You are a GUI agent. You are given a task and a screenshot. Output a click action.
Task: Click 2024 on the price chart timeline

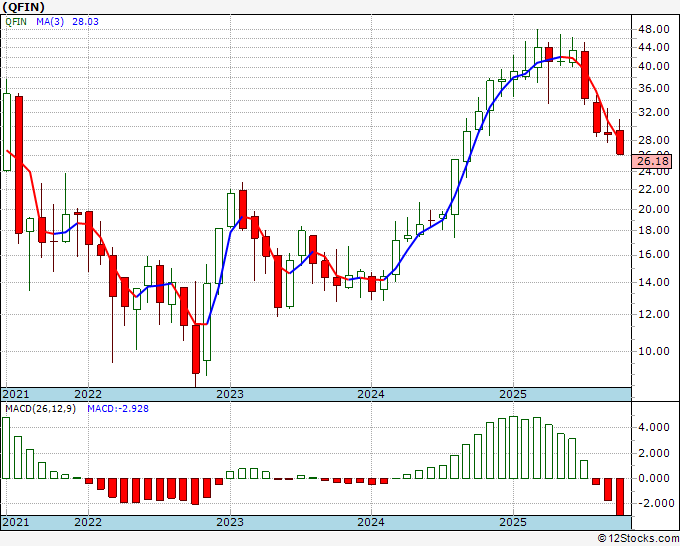(x=371, y=394)
